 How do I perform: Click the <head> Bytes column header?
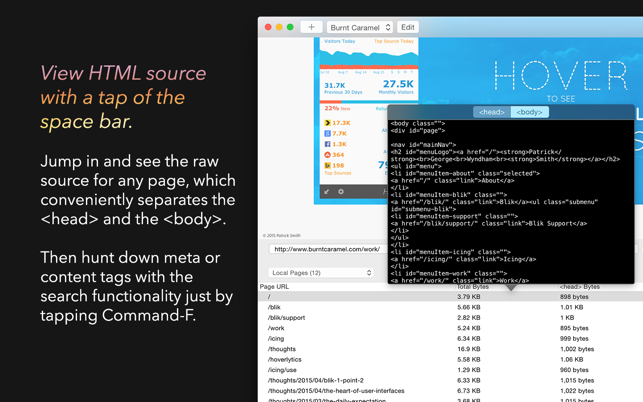click(579, 287)
